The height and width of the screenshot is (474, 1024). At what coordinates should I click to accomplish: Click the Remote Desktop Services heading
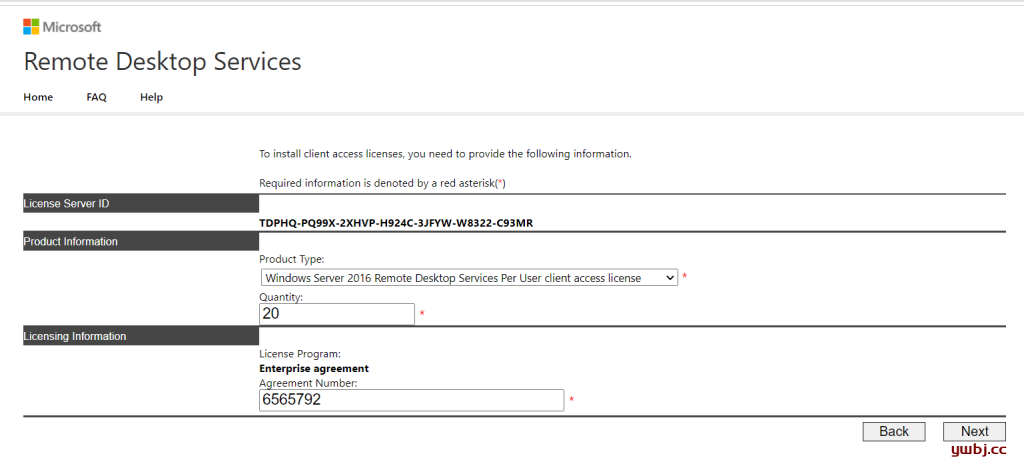tap(163, 61)
